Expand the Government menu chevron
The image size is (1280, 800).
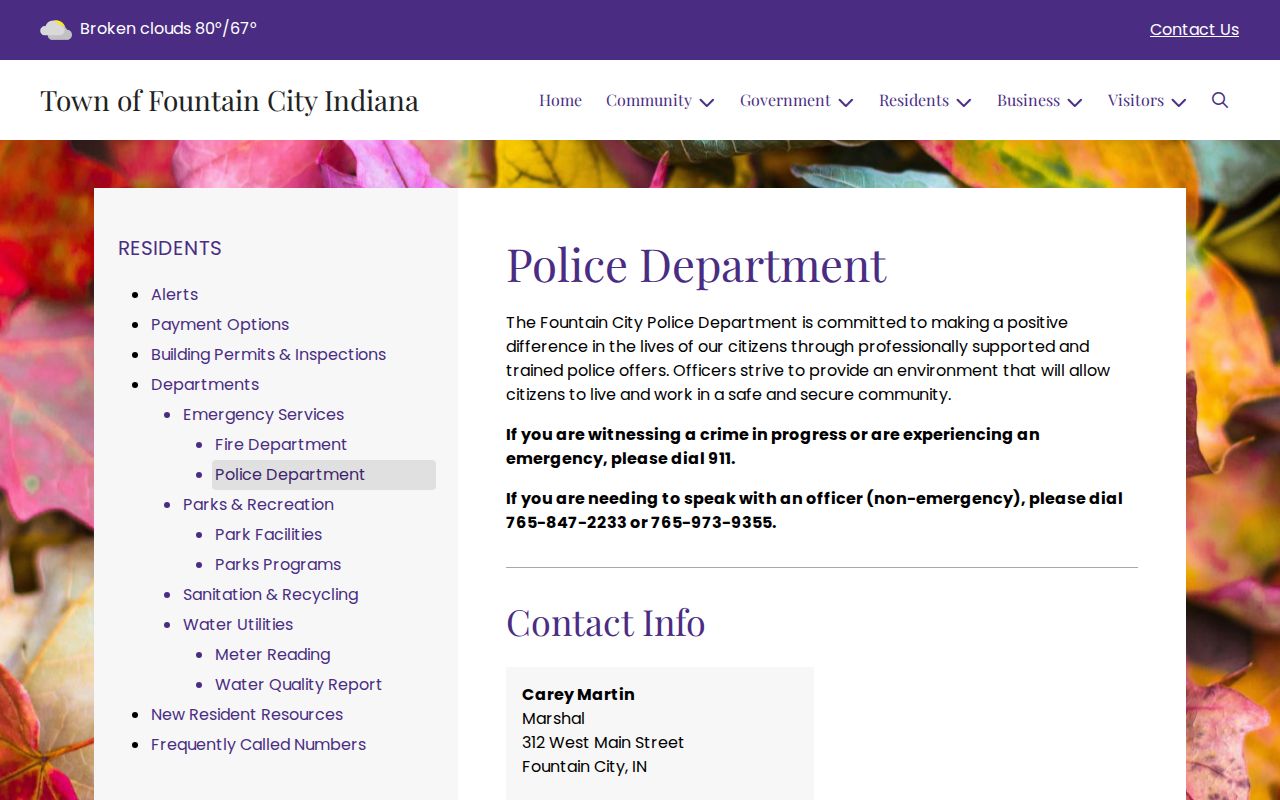click(x=846, y=102)
